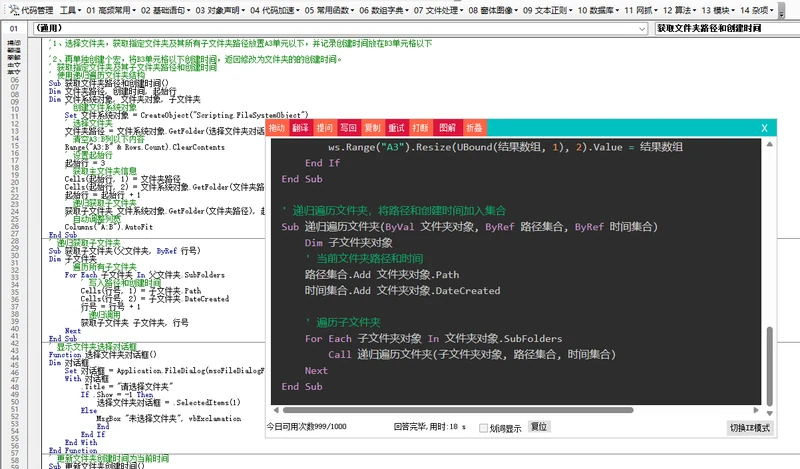Click the 打断 button in popup
The image size is (800, 469).
(x=420, y=128)
